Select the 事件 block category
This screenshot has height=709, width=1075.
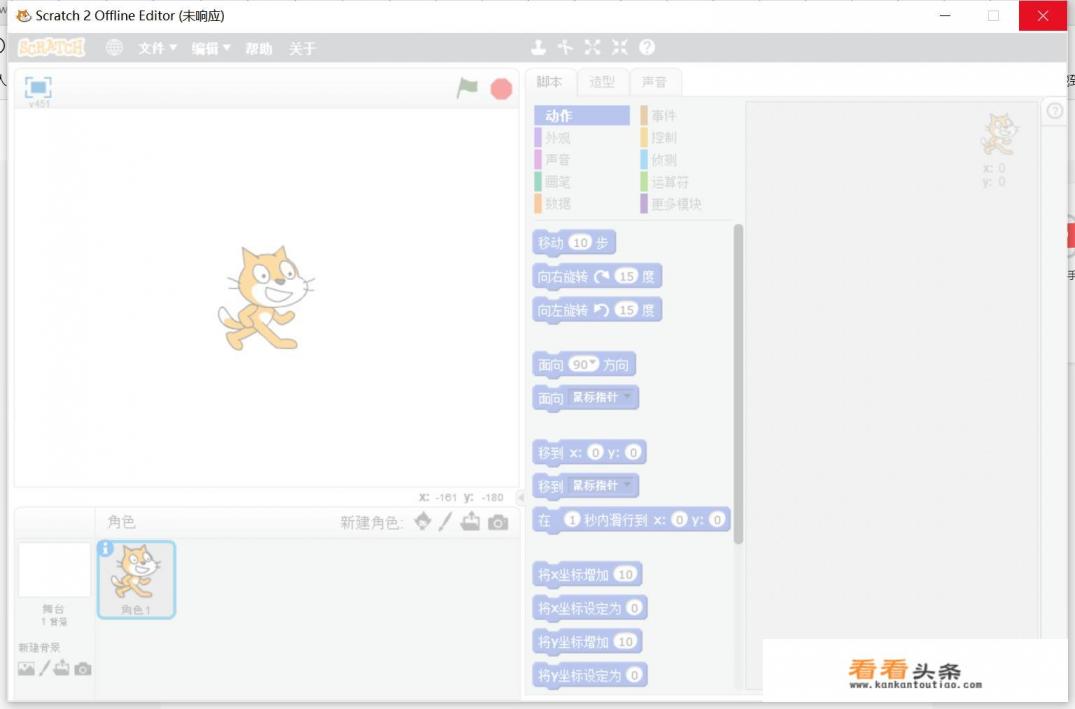click(x=665, y=115)
